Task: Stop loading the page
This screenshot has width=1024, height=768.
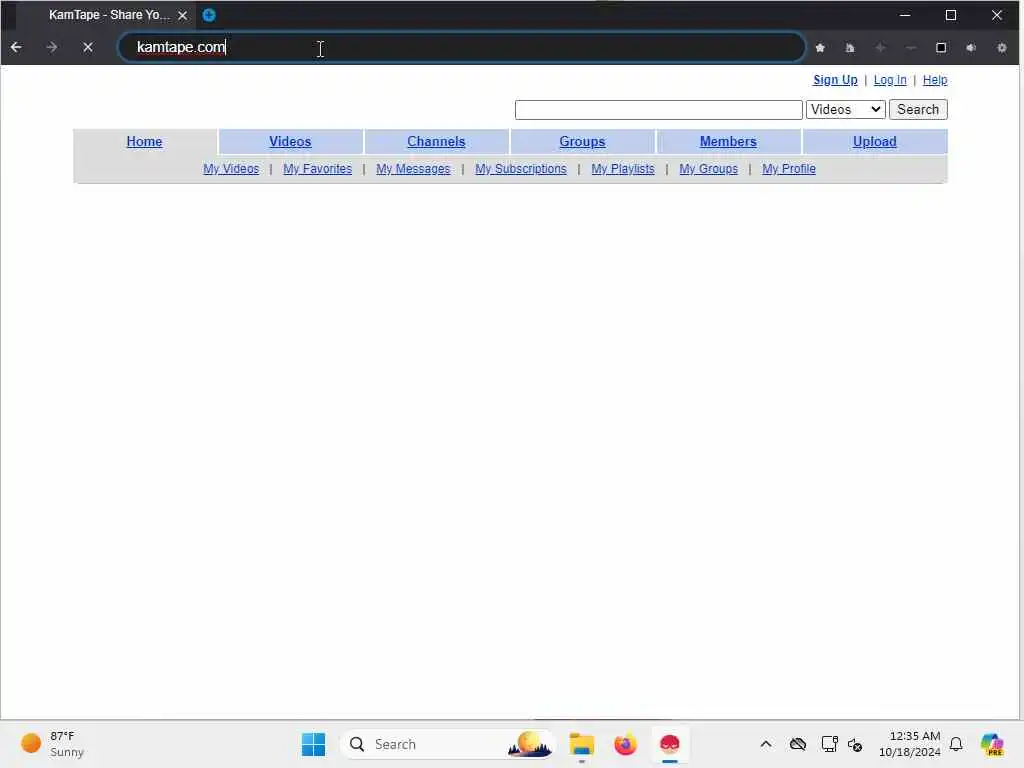Action: point(88,47)
